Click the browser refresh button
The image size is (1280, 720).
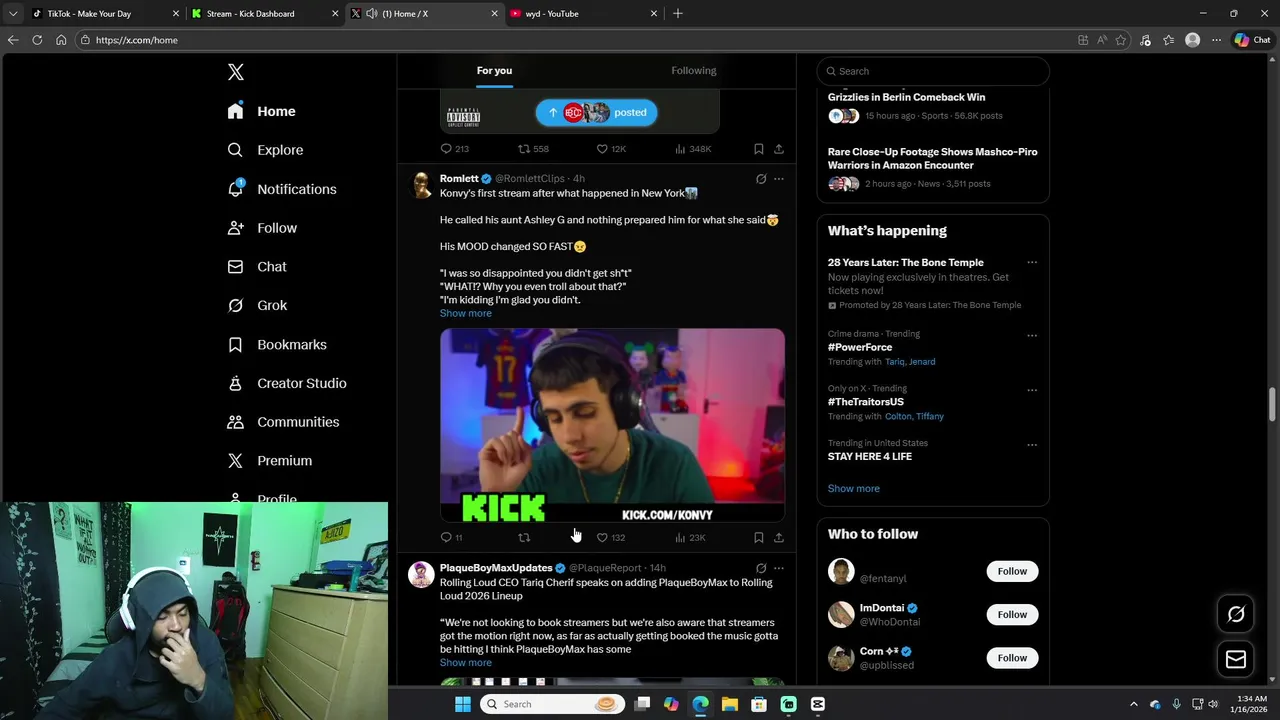(37, 40)
